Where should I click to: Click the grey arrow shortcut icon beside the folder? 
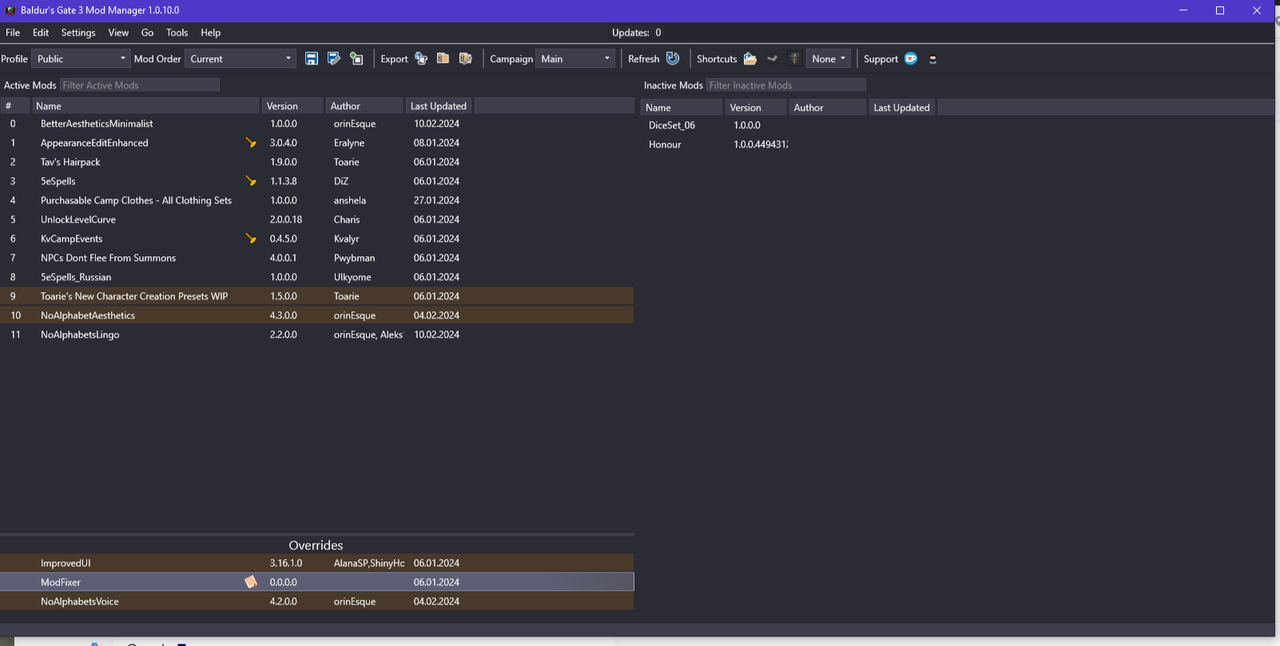[772, 59]
